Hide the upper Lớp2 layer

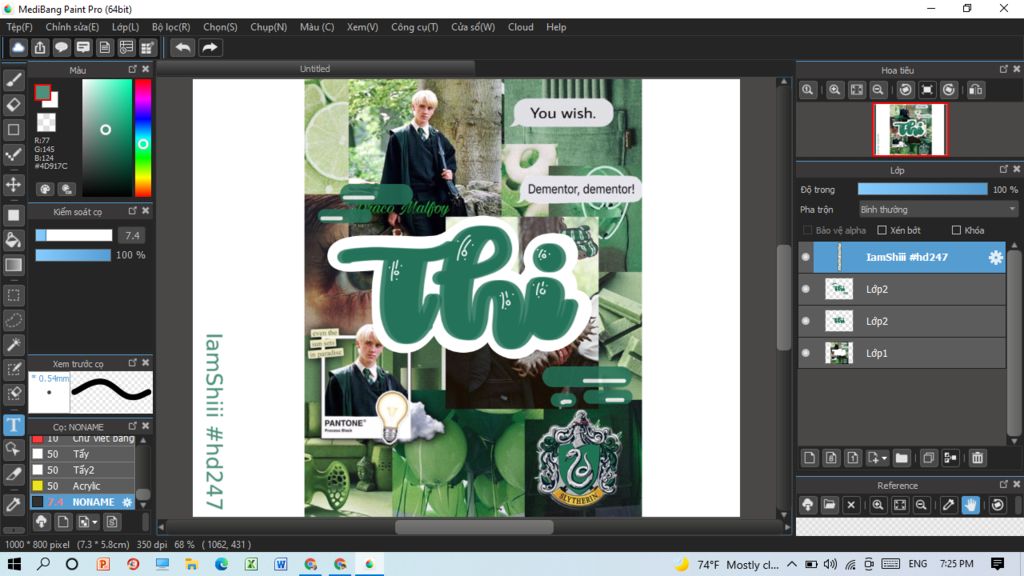(806, 289)
